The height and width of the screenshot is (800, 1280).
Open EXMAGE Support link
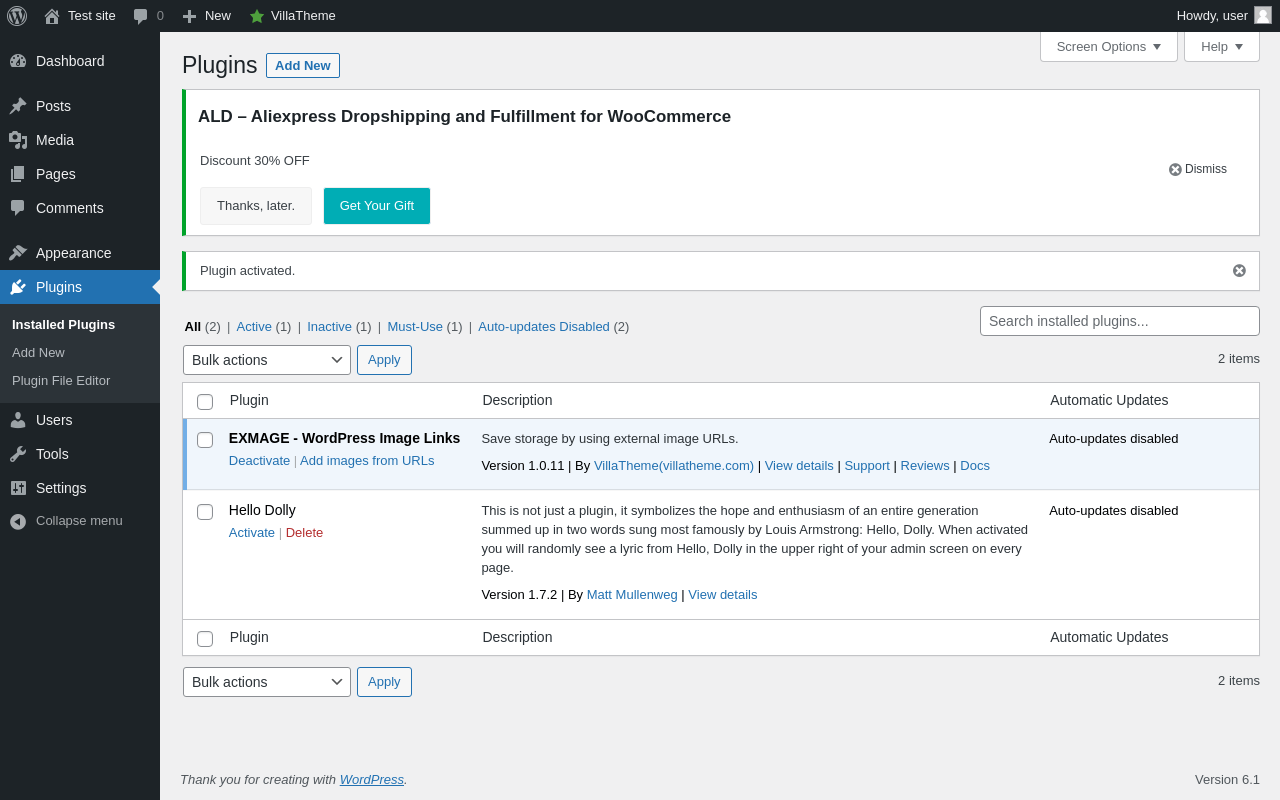click(867, 466)
